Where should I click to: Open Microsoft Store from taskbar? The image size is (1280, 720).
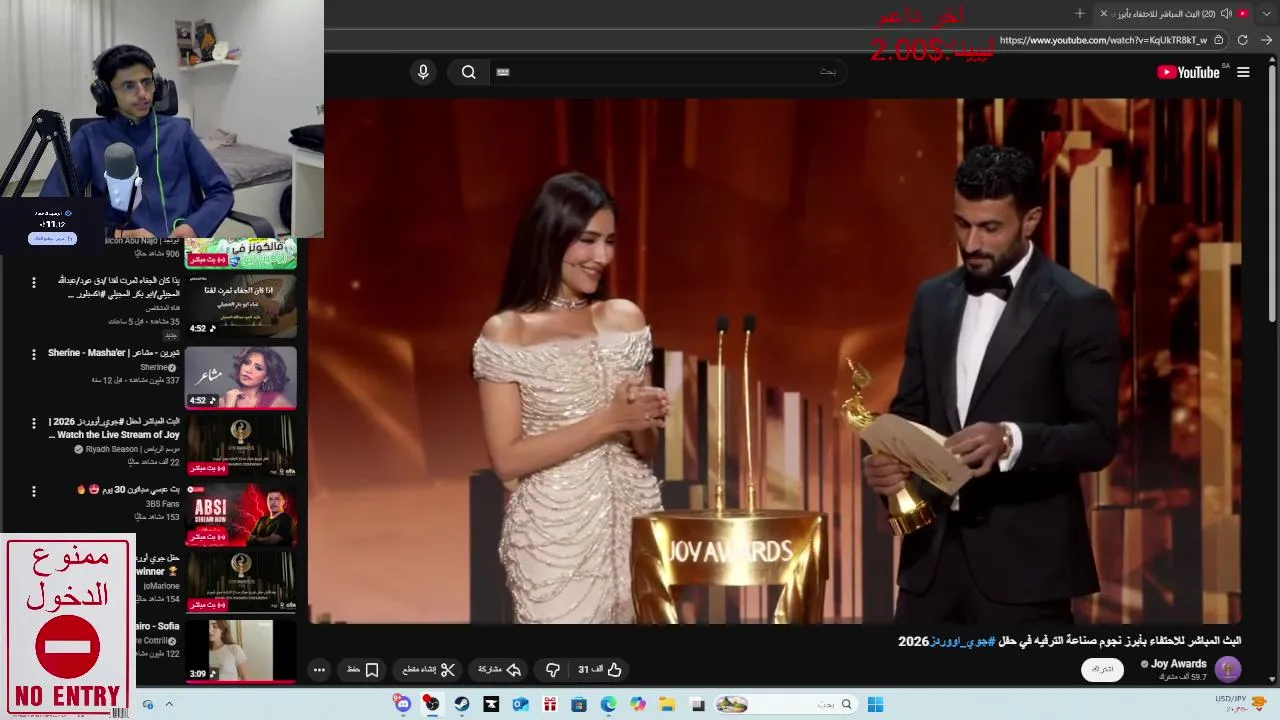tap(579, 704)
